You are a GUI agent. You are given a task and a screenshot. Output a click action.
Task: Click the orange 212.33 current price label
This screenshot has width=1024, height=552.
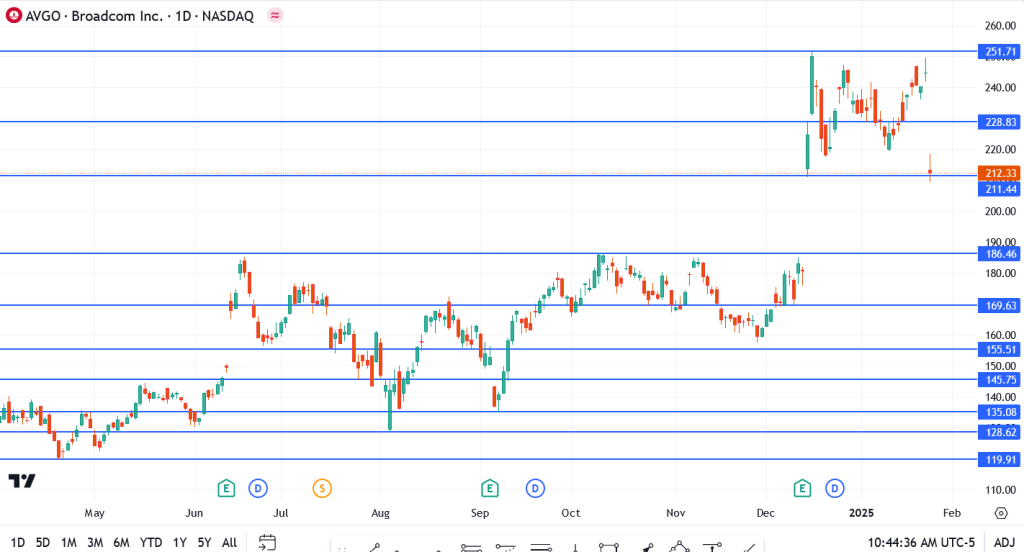(1000, 173)
